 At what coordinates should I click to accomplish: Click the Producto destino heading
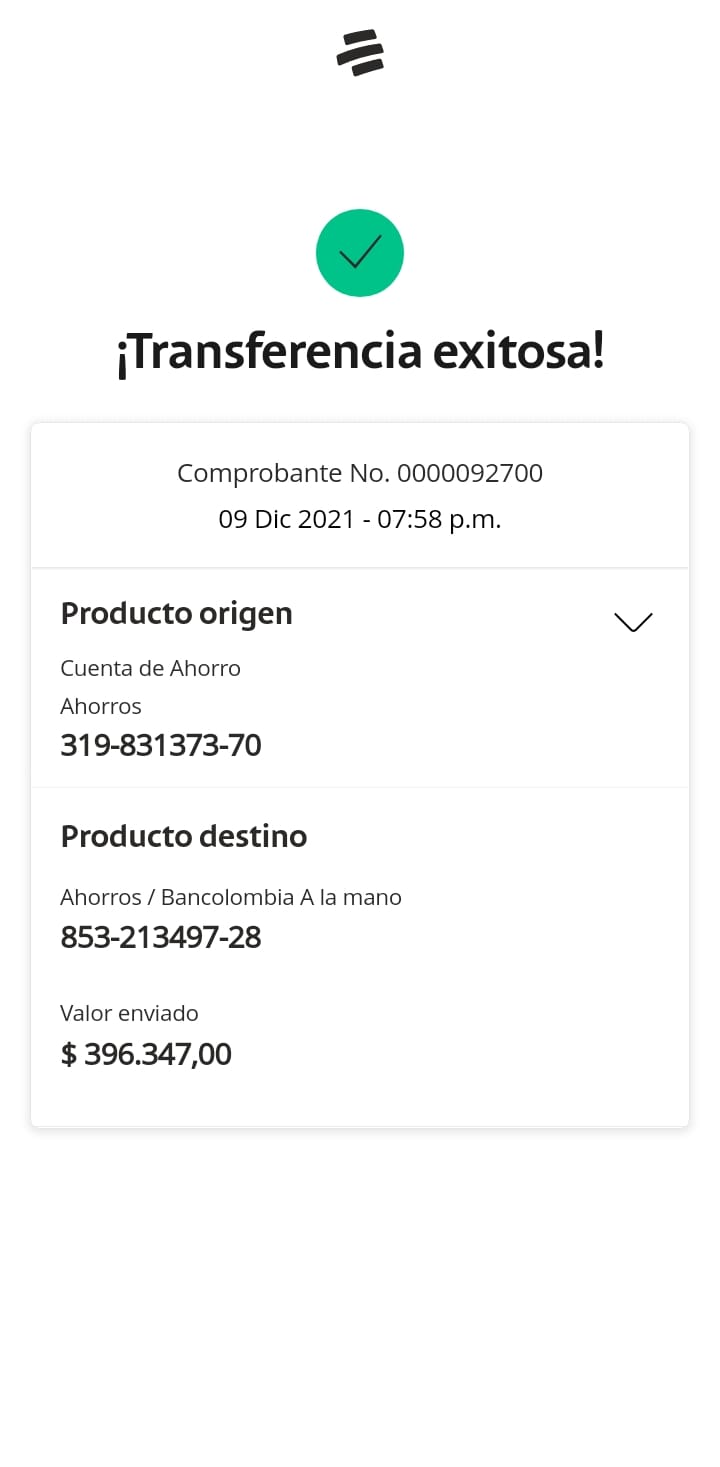(x=183, y=835)
